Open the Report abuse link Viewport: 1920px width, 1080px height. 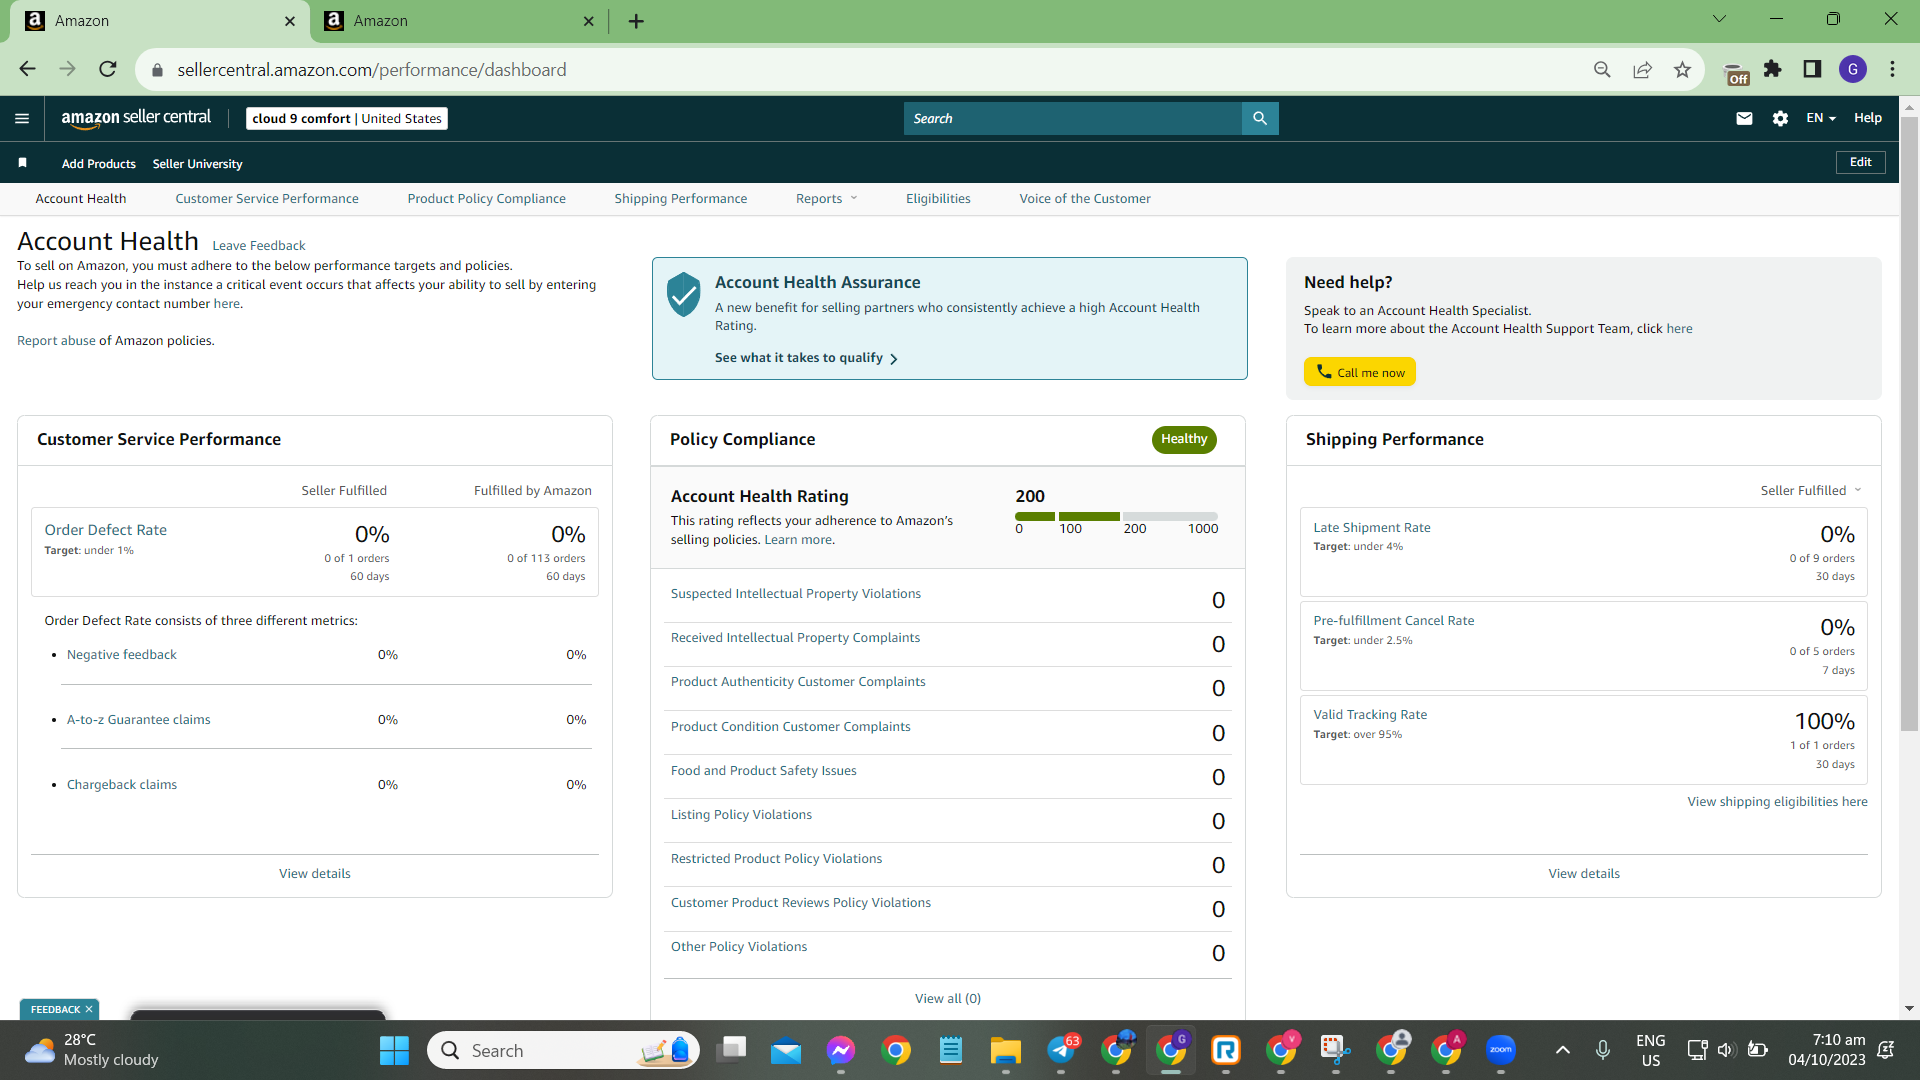click(56, 340)
